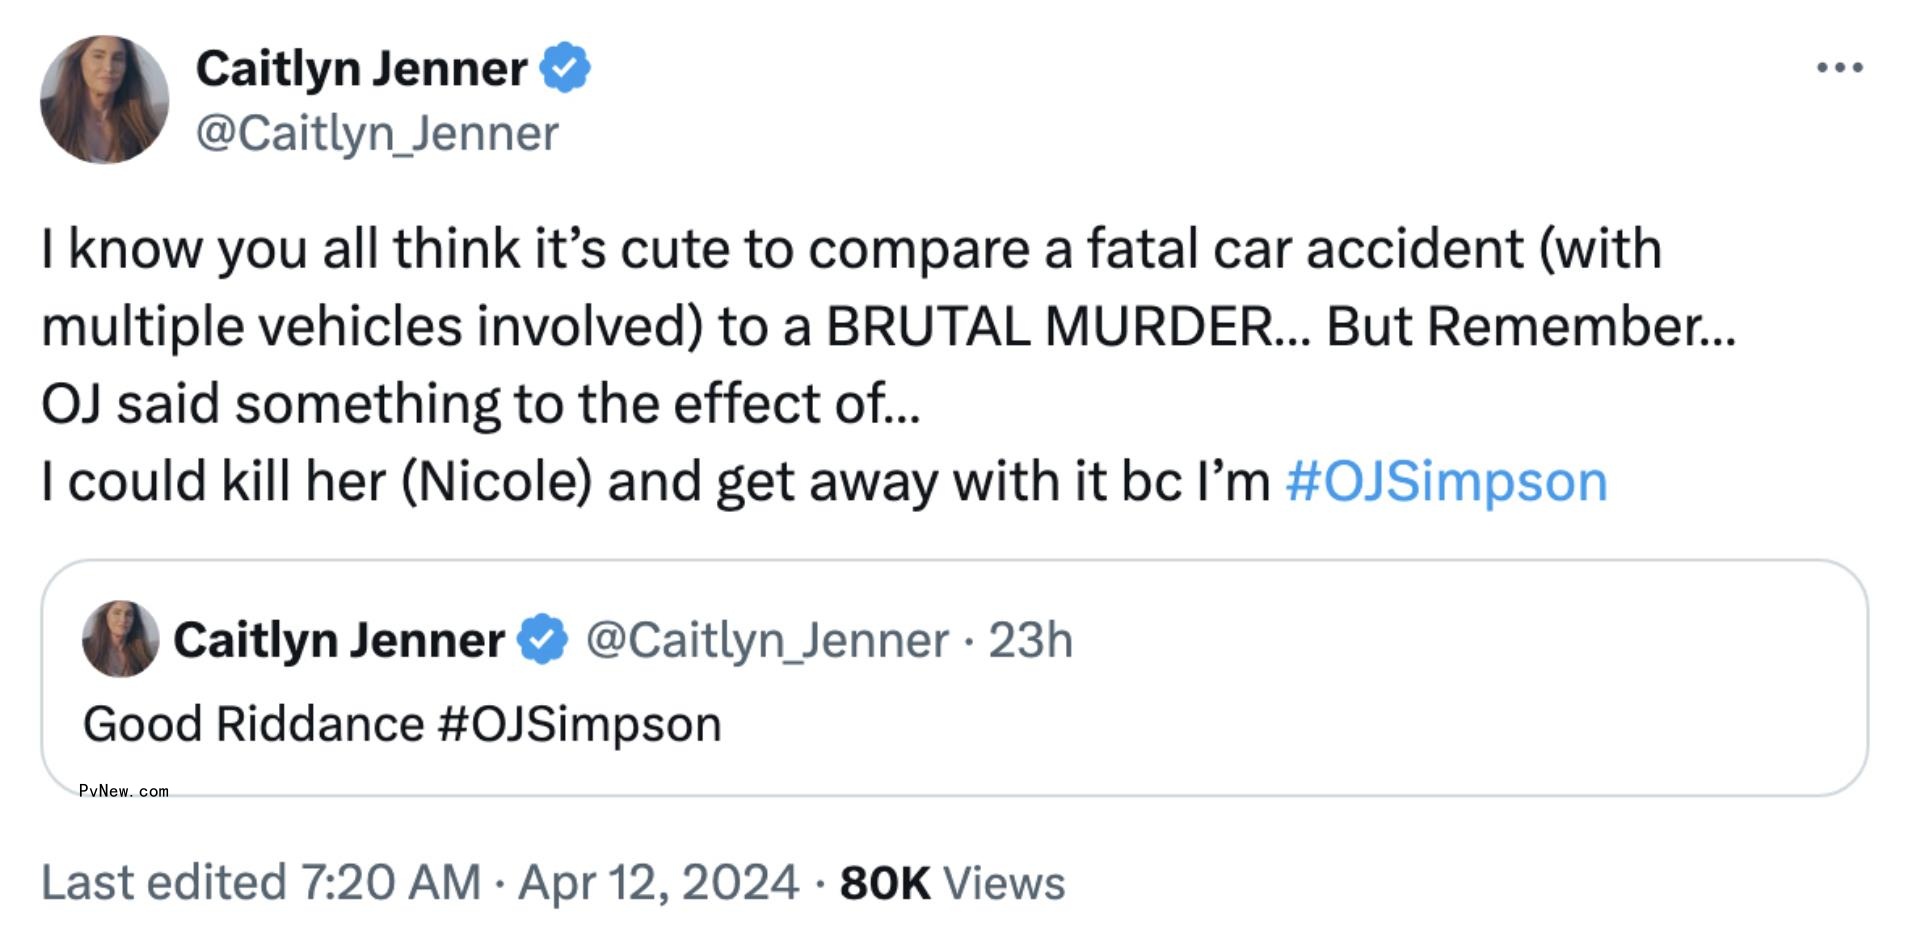Screen dimensions: 1920x943
Task: Open the @Caitlyn_Jenner handle link
Action: tap(378, 131)
